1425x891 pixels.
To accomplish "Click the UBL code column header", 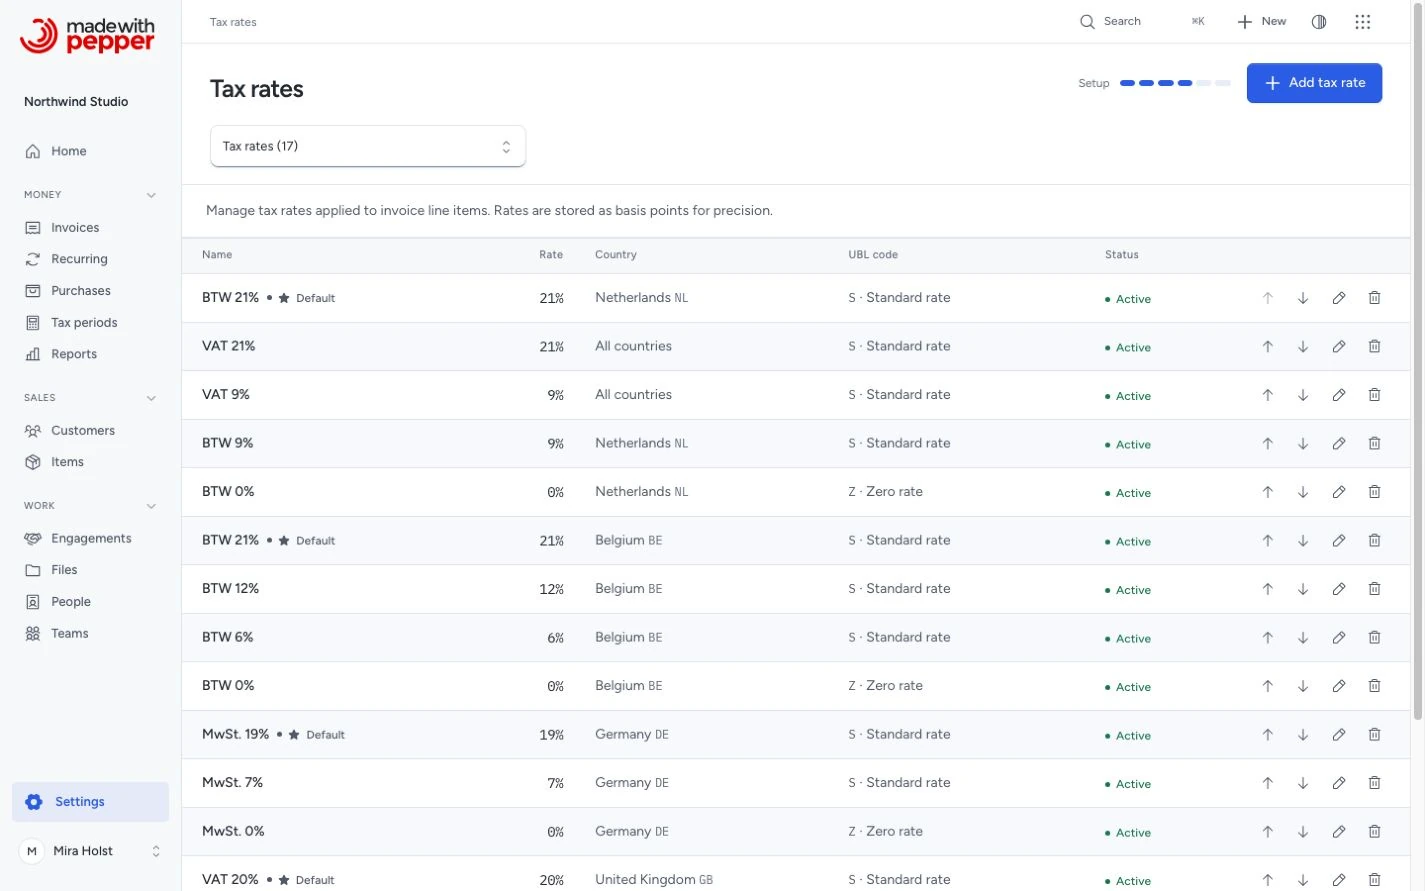I will [873, 255].
